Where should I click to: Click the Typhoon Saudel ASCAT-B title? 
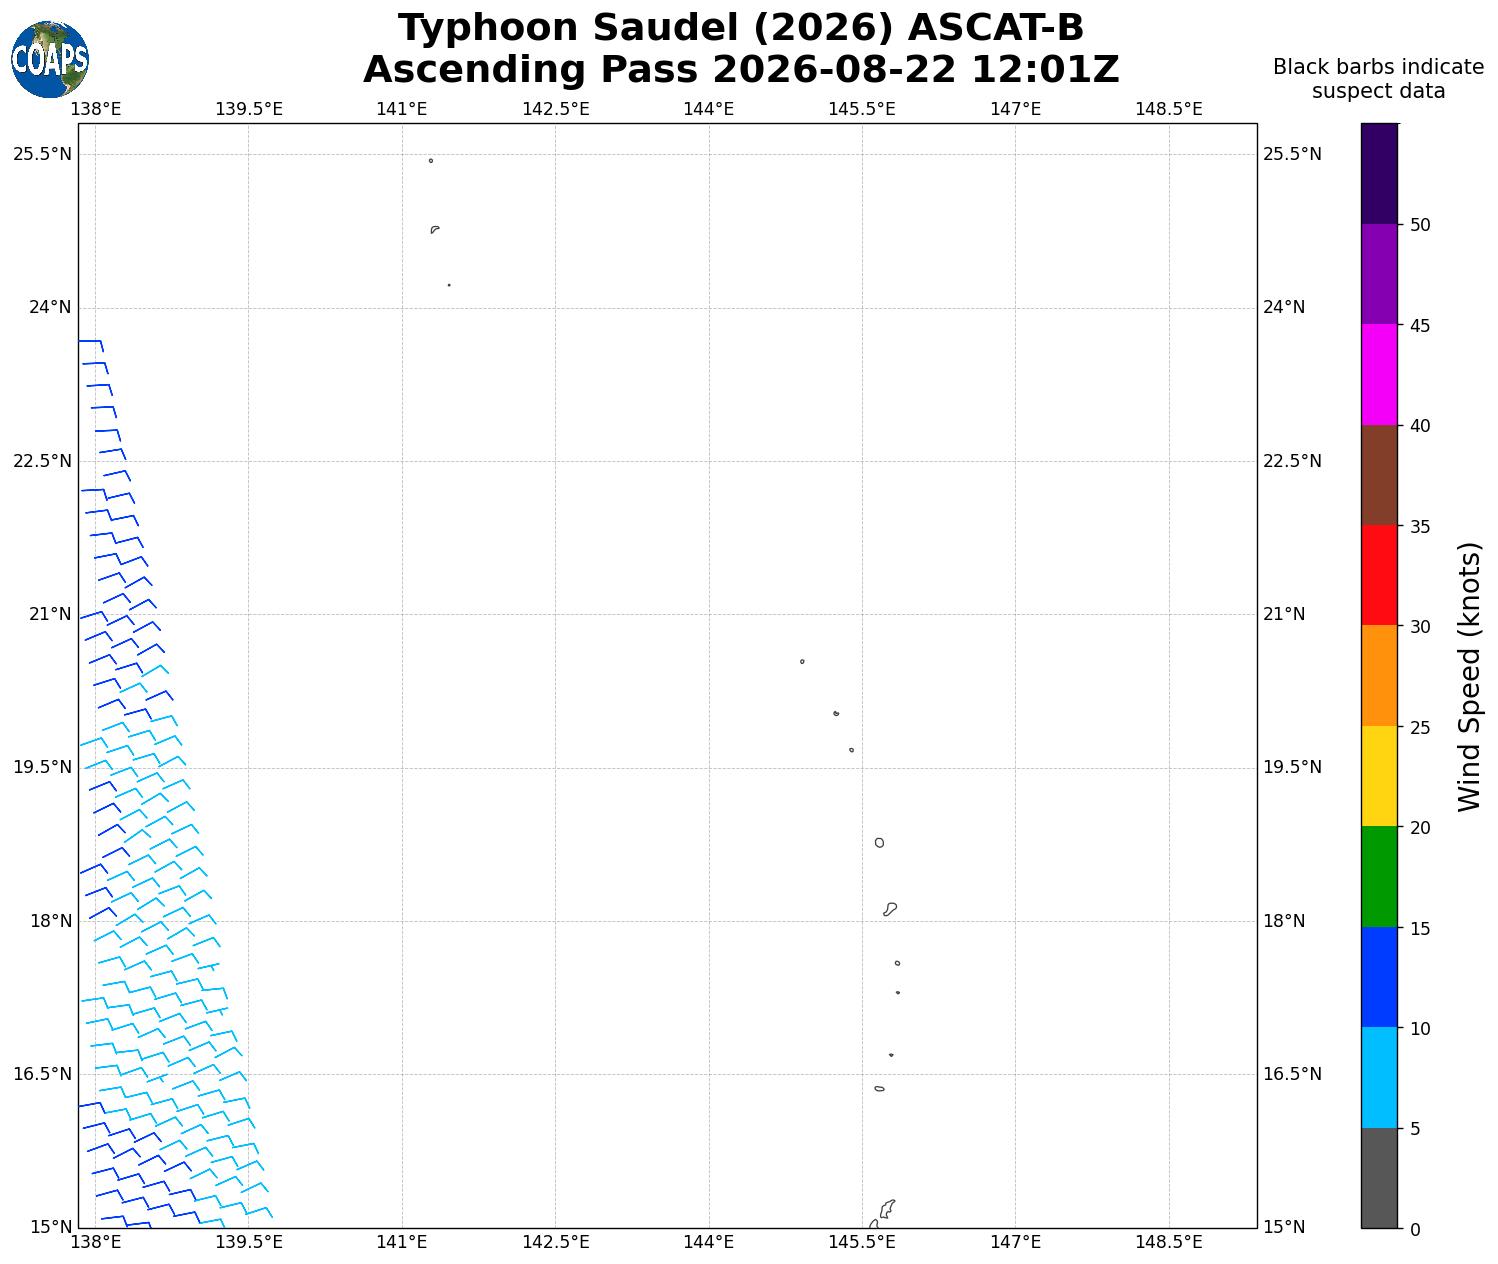tap(741, 28)
